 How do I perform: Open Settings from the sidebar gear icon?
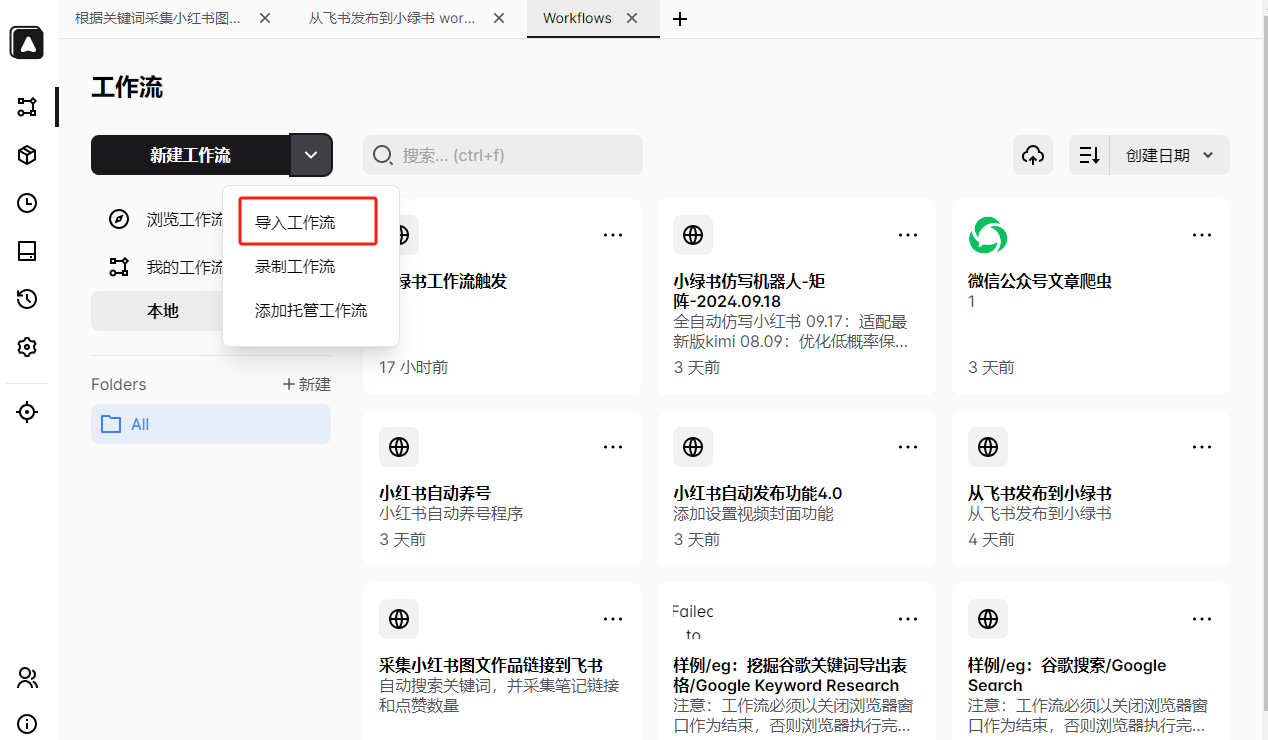26,347
